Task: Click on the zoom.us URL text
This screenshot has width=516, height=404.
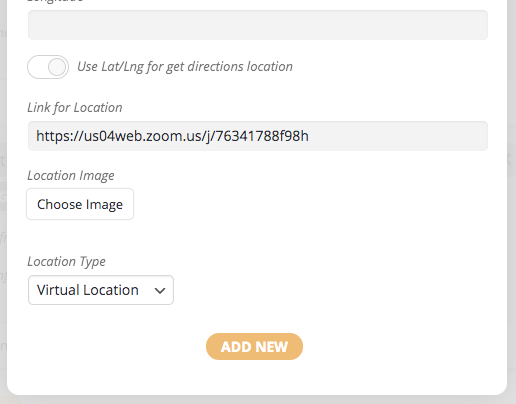Action: tap(172, 136)
